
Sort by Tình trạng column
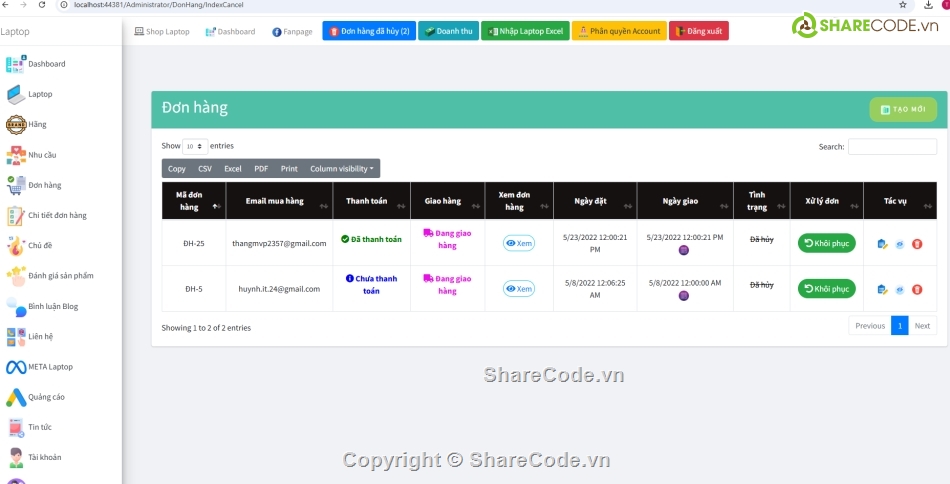tap(762, 201)
